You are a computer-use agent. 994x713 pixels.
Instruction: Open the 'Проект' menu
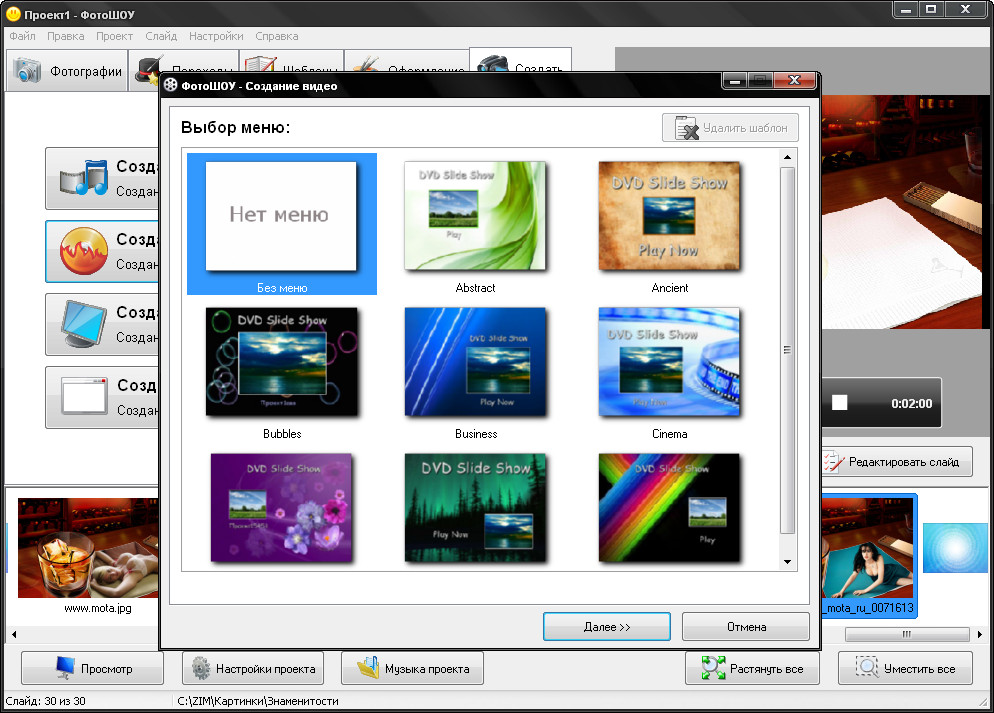(x=114, y=36)
